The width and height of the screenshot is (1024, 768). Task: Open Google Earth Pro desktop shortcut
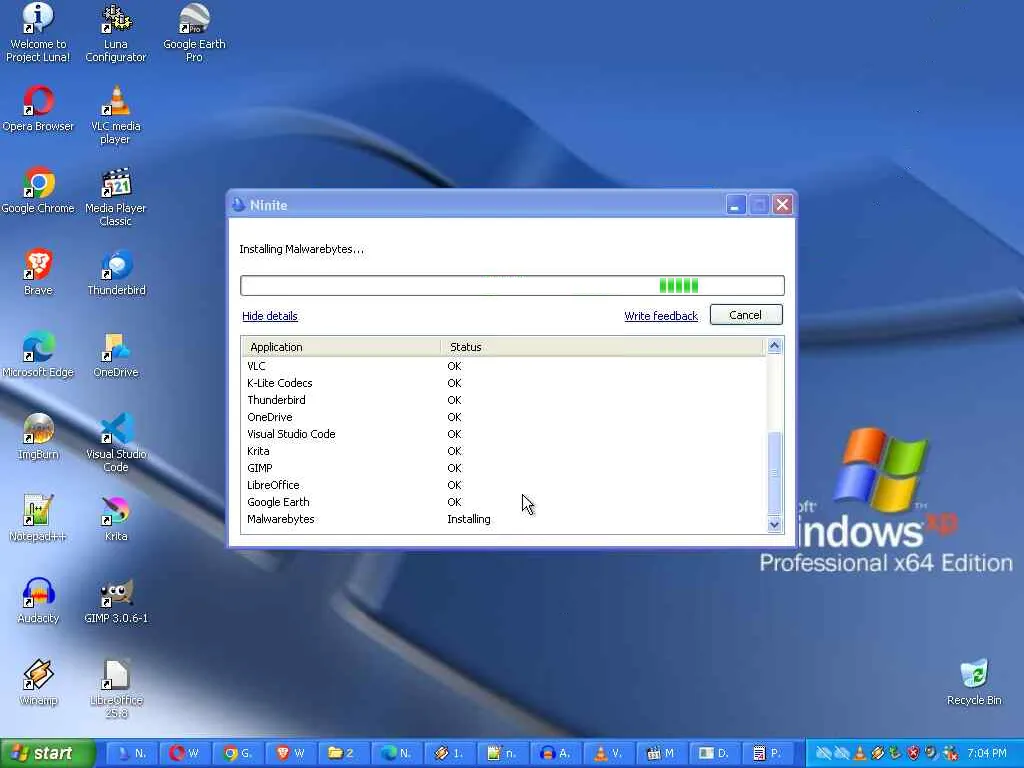click(194, 33)
